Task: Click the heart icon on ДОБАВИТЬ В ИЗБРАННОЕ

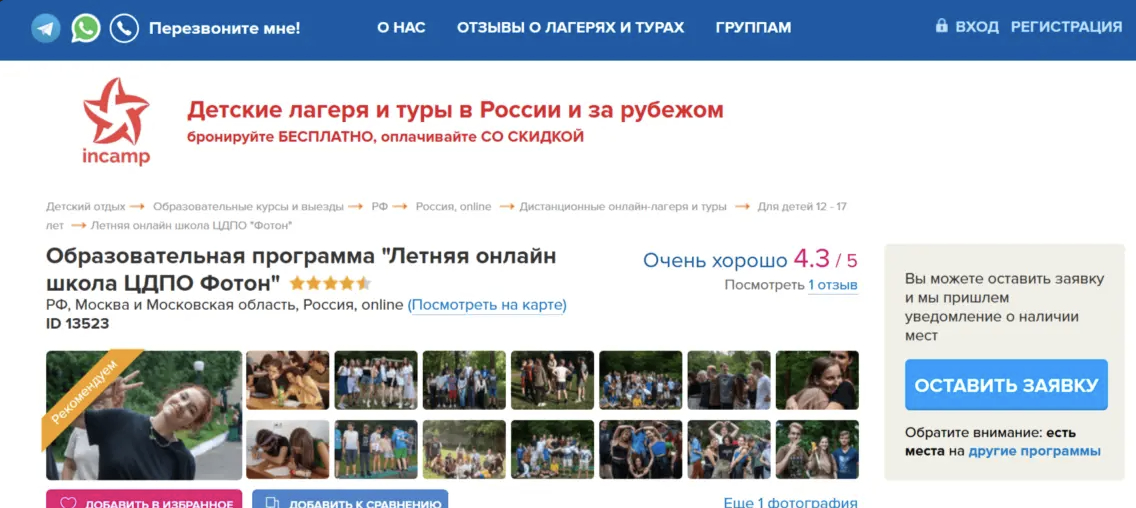Action: pos(68,503)
